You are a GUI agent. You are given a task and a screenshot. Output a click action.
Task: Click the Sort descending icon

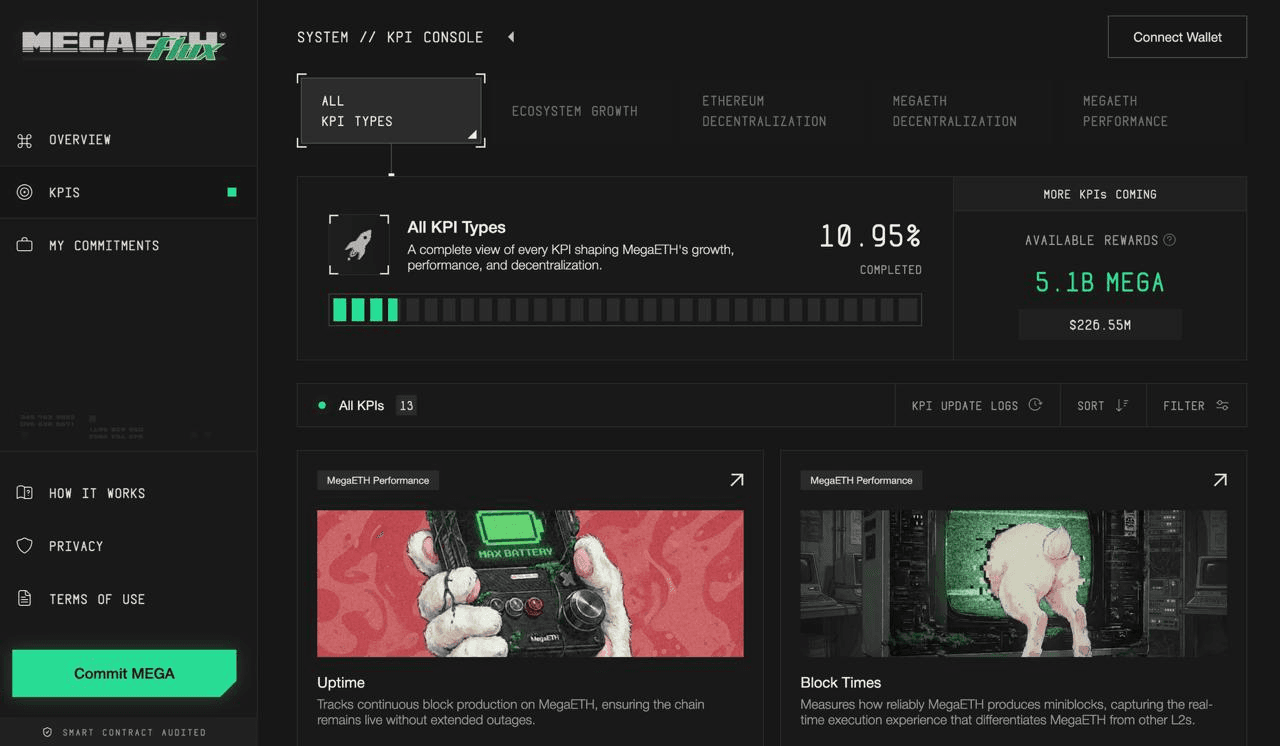(x=1122, y=405)
